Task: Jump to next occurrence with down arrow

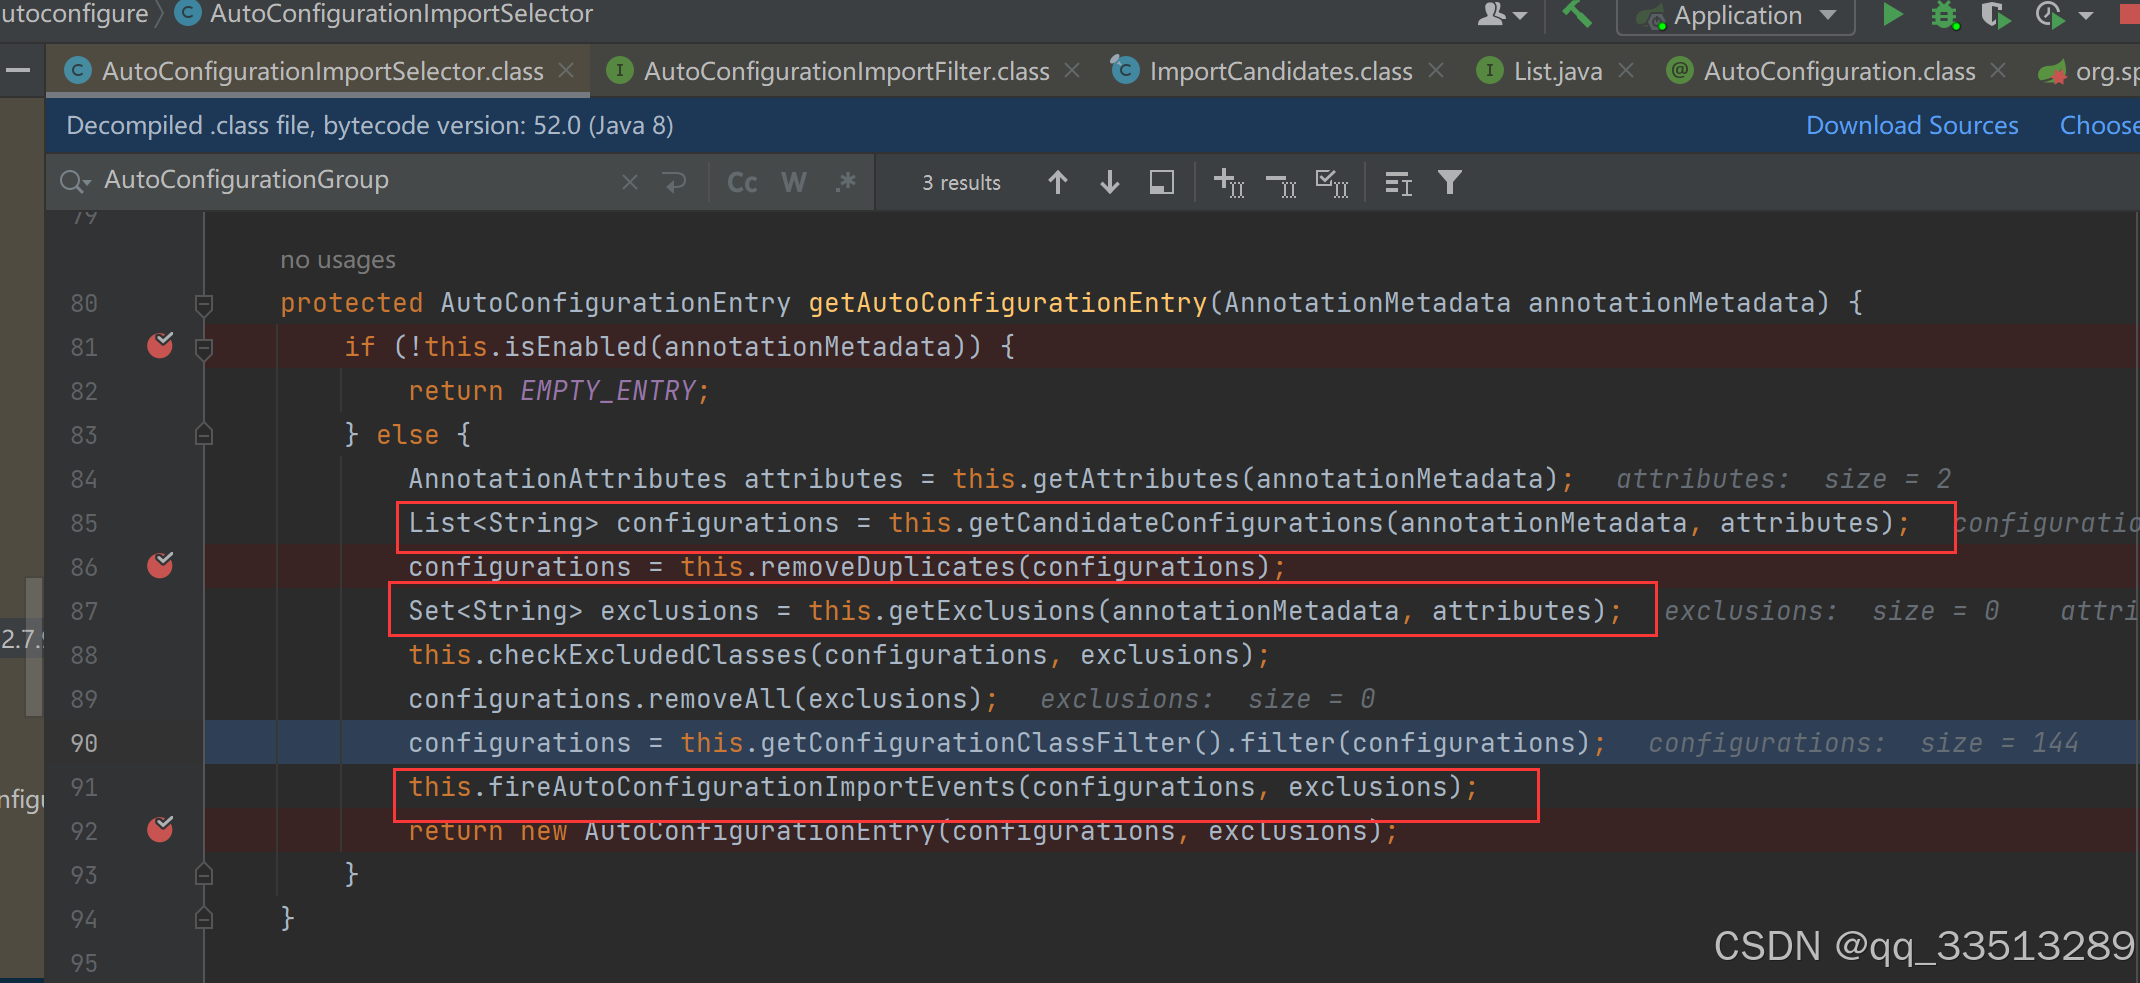Action: [1109, 182]
